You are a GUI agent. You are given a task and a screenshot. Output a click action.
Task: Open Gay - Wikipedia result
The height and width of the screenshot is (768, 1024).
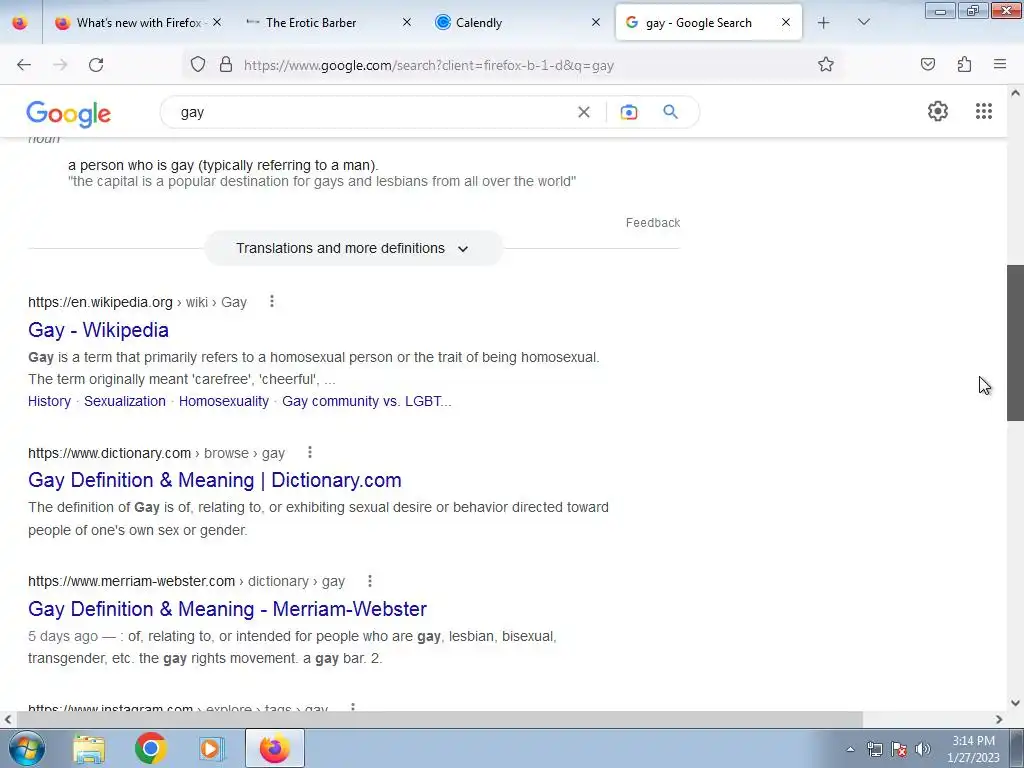[99, 330]
